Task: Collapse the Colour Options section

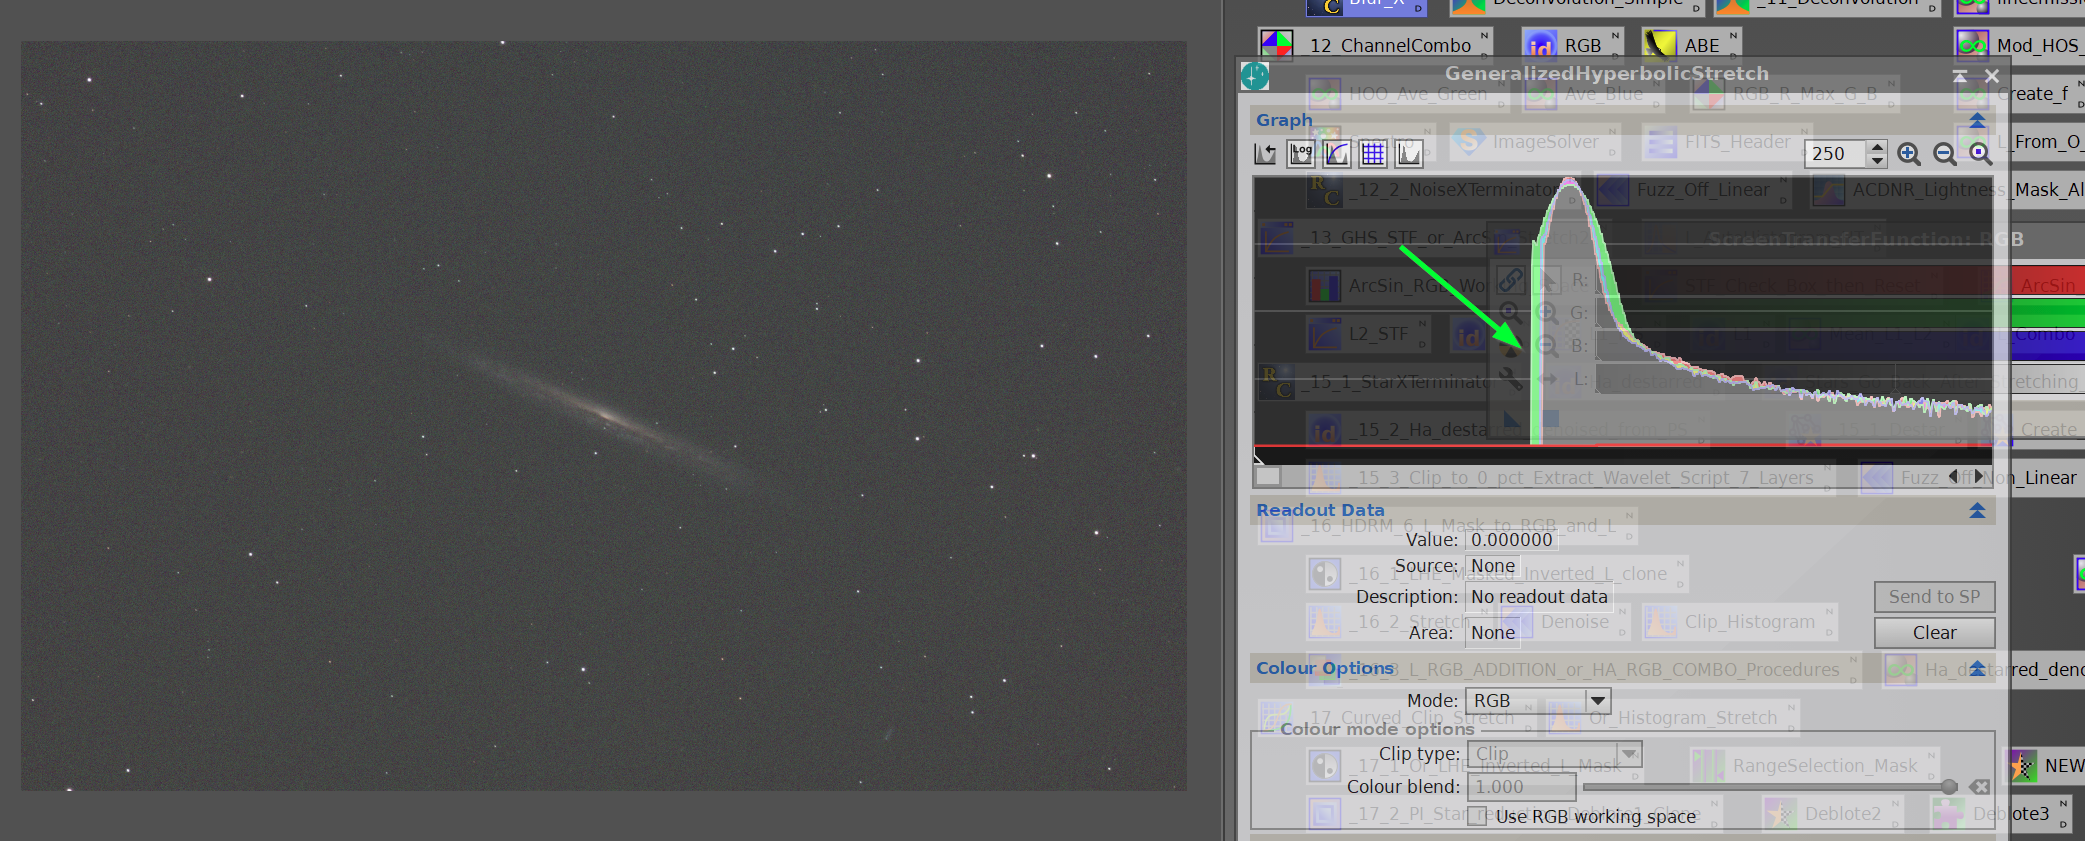Action: click(1977, 668)
